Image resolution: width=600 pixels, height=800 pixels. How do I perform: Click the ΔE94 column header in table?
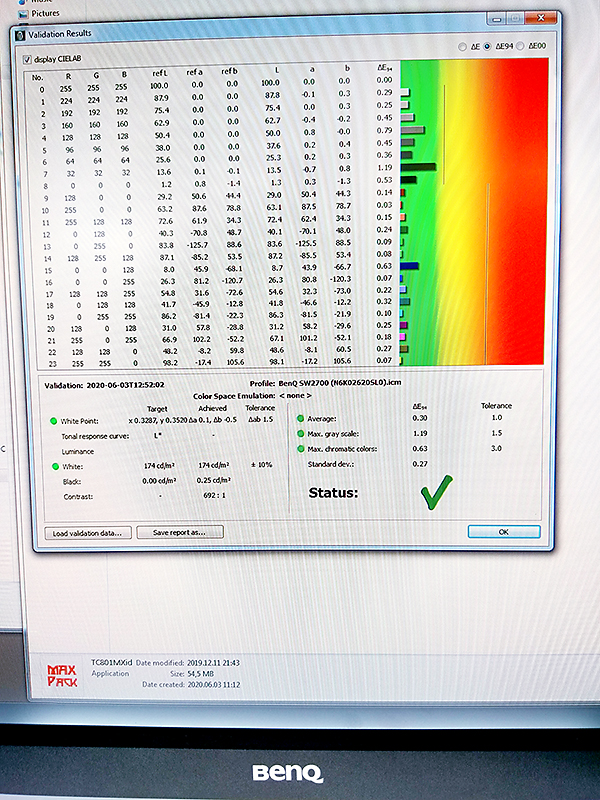(x=385, y=68)
